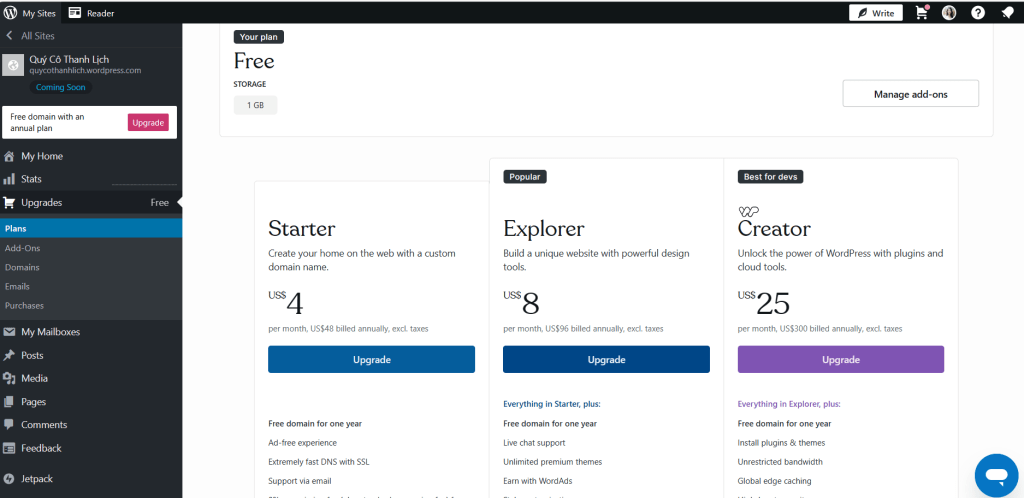
Task: Collapse the Upgrades sidebar menu
Action: pos(41,202)
